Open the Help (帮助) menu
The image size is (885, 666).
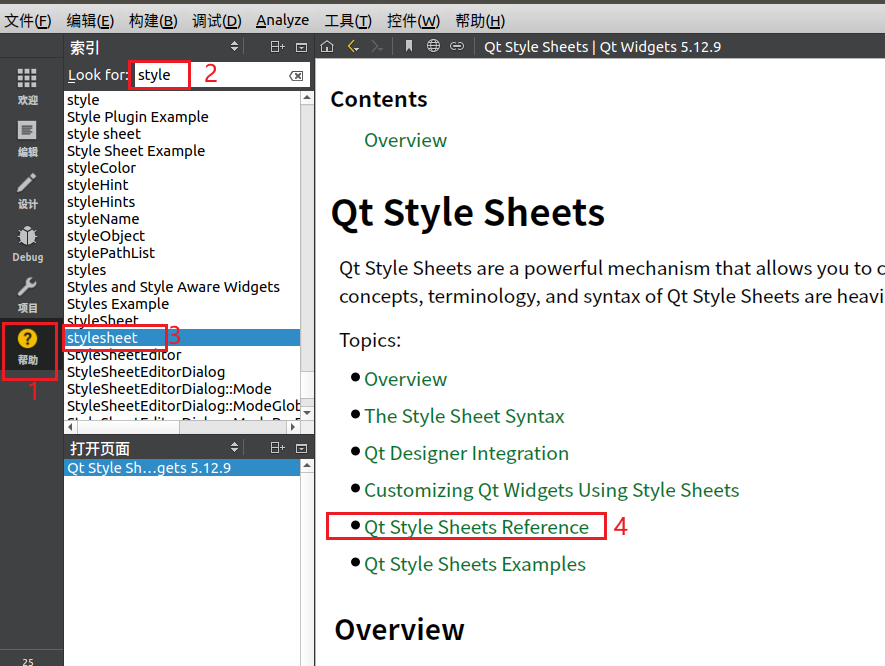pyautogui.click(x=480, y=21)
